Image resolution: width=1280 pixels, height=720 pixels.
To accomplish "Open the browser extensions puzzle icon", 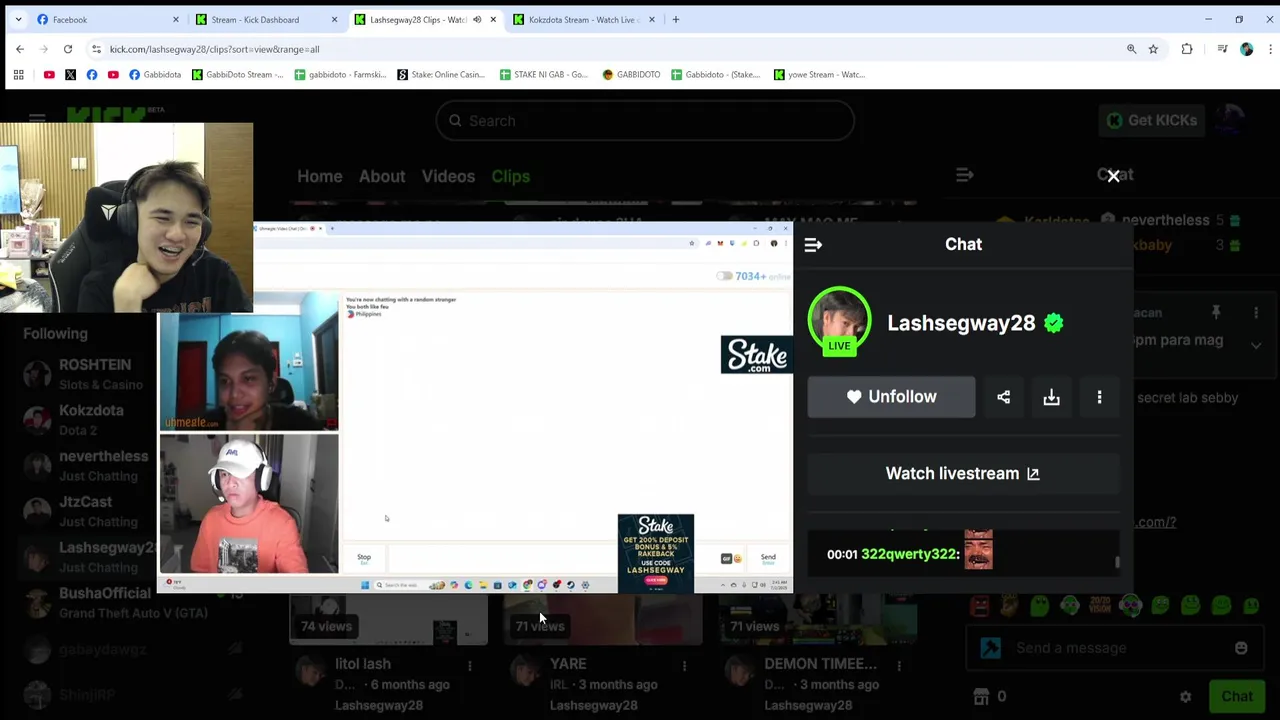I will pos(1187,49).
